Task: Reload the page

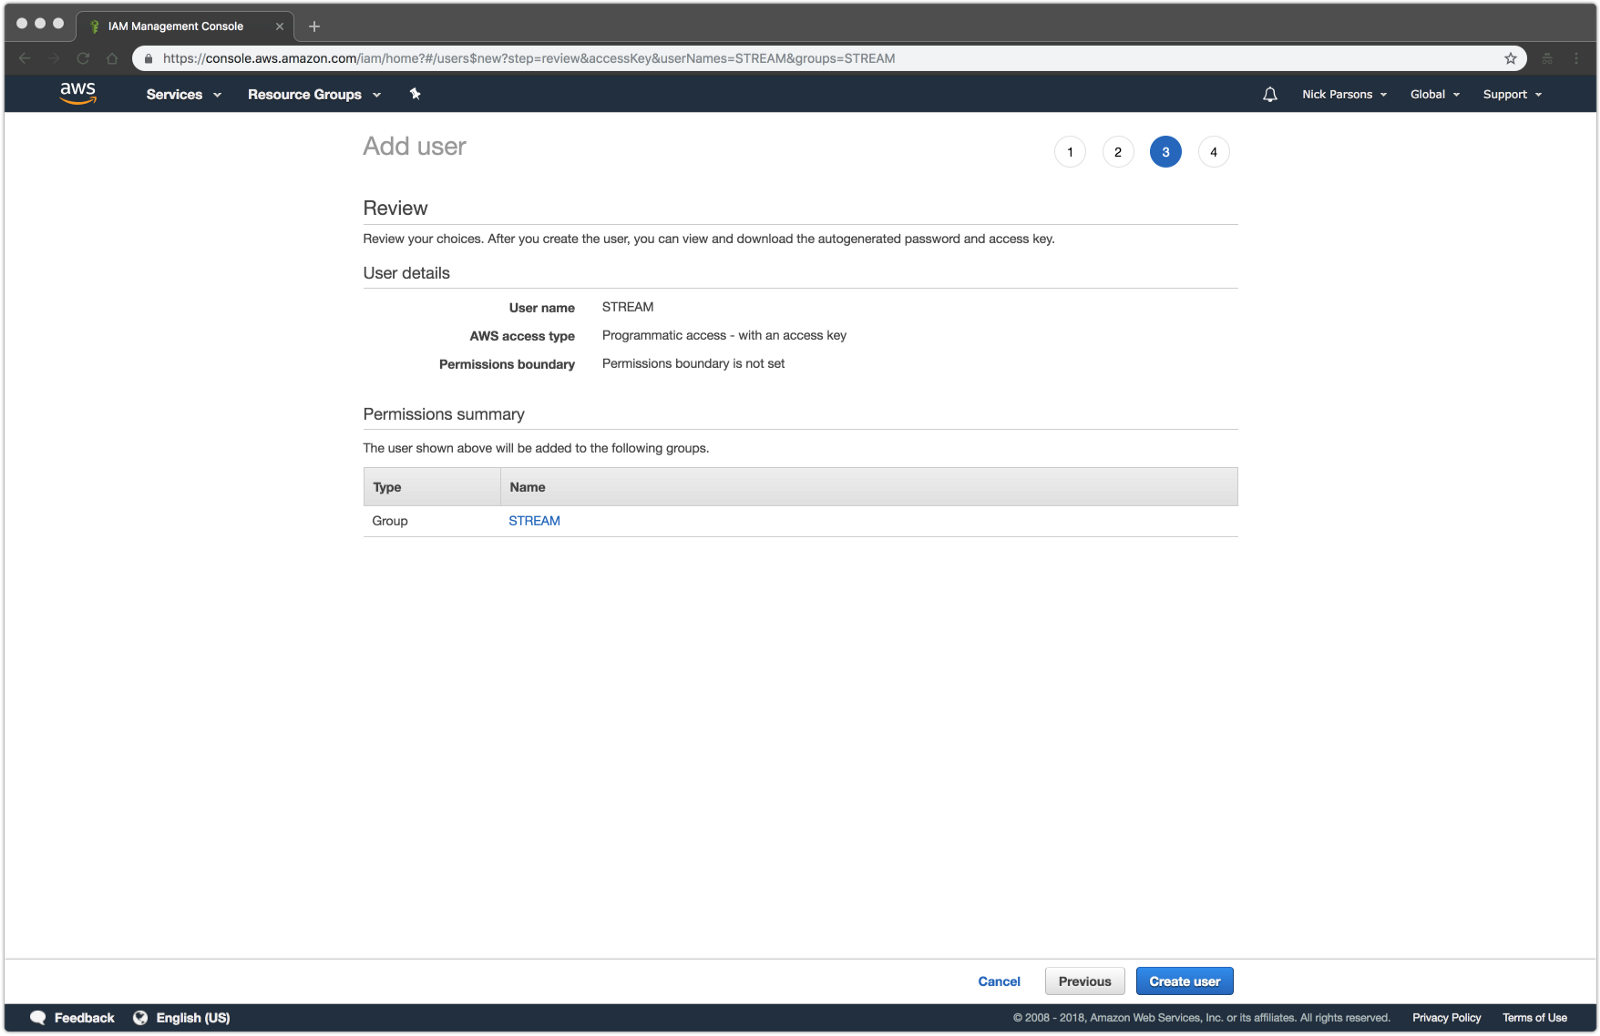Action: point(83,58)
